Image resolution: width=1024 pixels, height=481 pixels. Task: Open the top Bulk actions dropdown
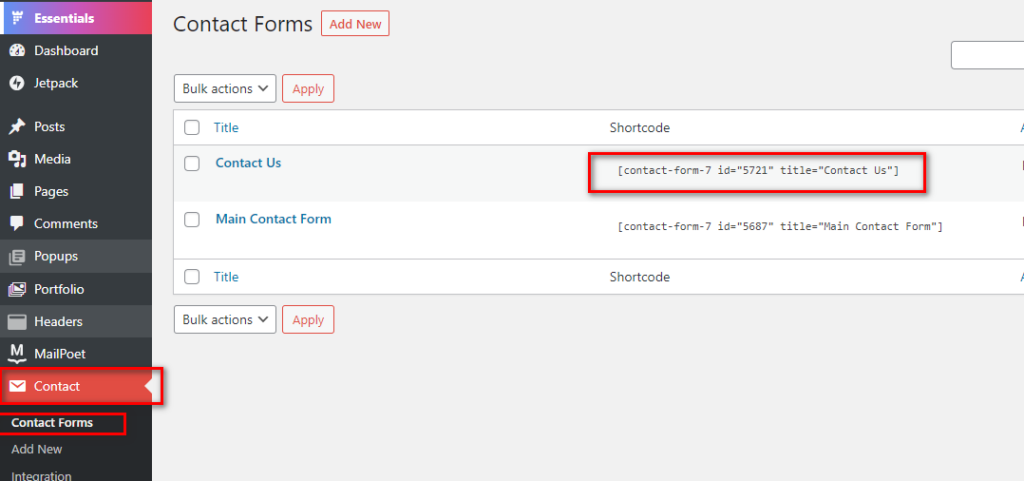pyautogui.click(x=225, y=89)
